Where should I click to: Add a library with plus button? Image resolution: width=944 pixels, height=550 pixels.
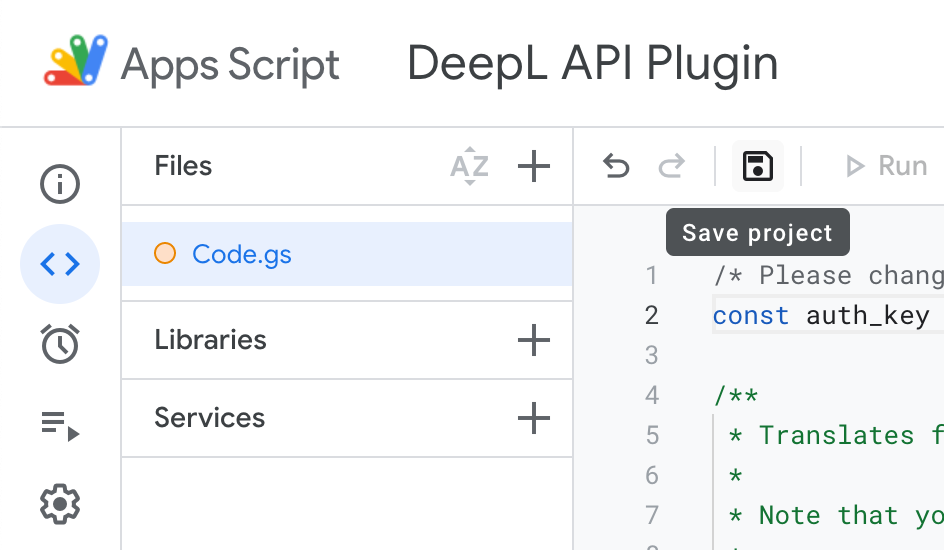pos(534,341)
